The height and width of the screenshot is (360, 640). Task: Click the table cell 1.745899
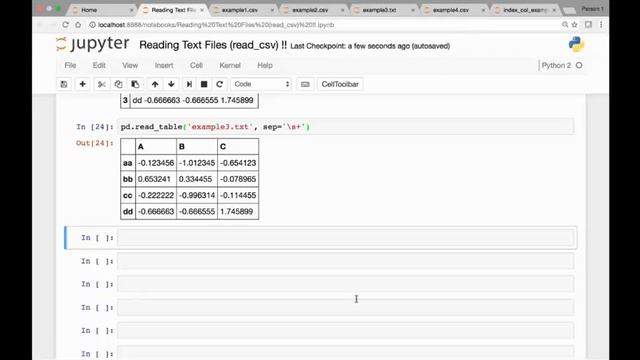point(238,211)
